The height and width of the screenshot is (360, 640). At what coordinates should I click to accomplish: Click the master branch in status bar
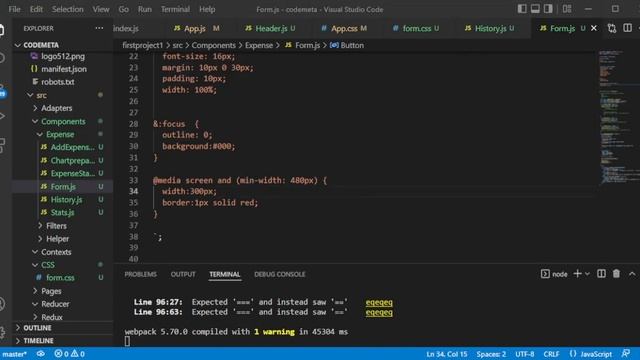point(14,354)
